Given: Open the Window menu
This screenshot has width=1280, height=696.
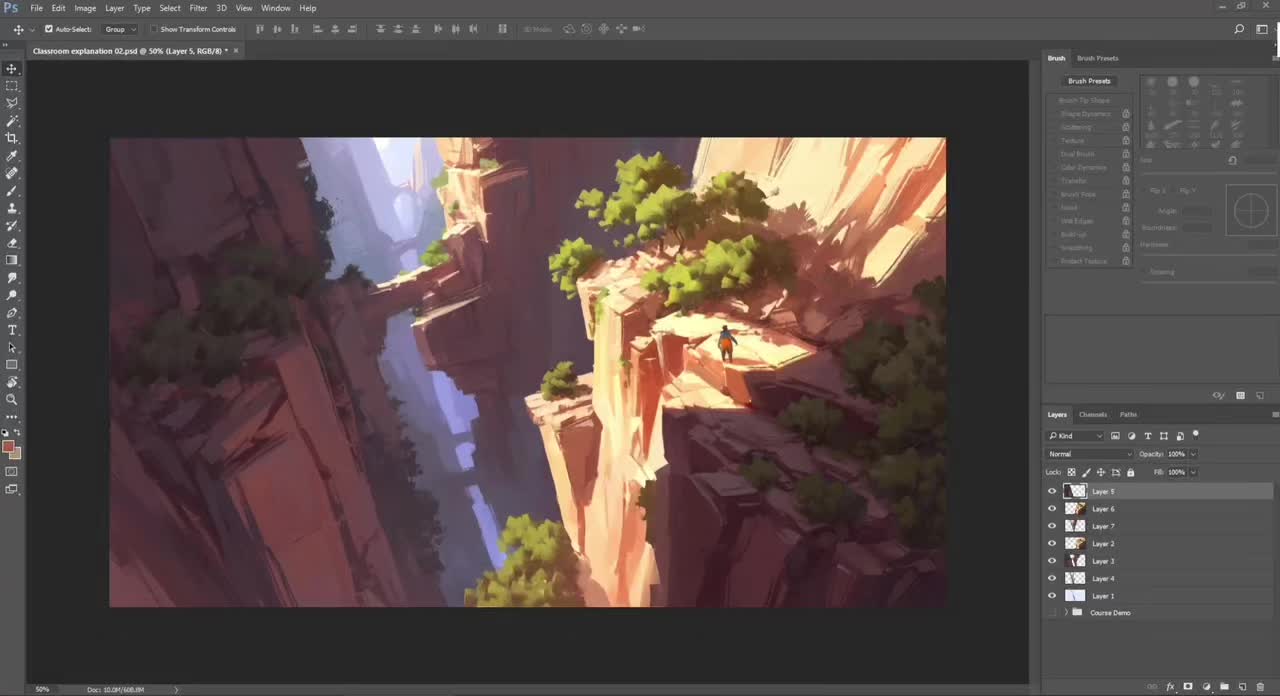Looking at the screenshot, I should coord(276,8).
